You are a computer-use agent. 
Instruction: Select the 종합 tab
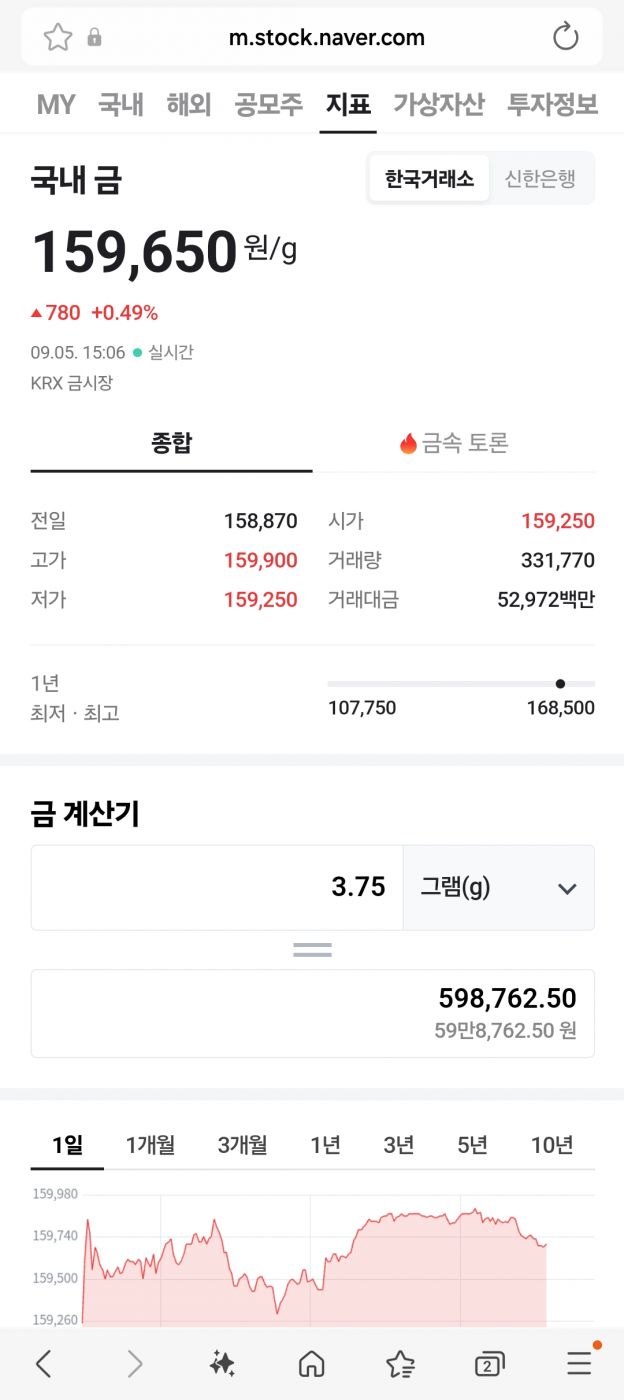171,443
